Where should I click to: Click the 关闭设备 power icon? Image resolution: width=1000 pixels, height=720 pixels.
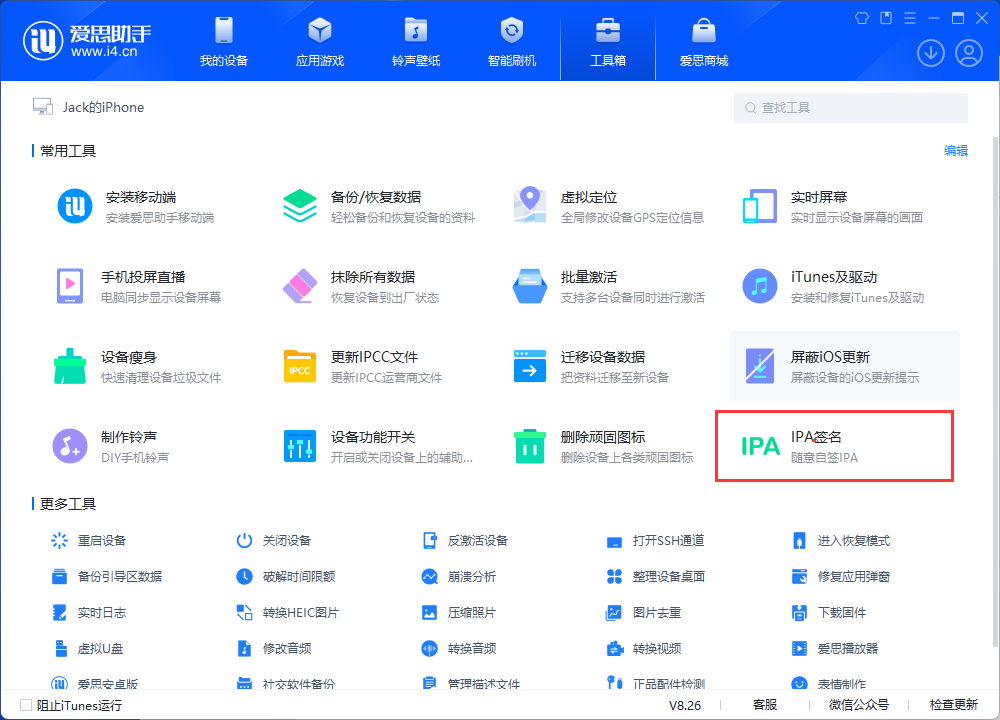[244, 541]
